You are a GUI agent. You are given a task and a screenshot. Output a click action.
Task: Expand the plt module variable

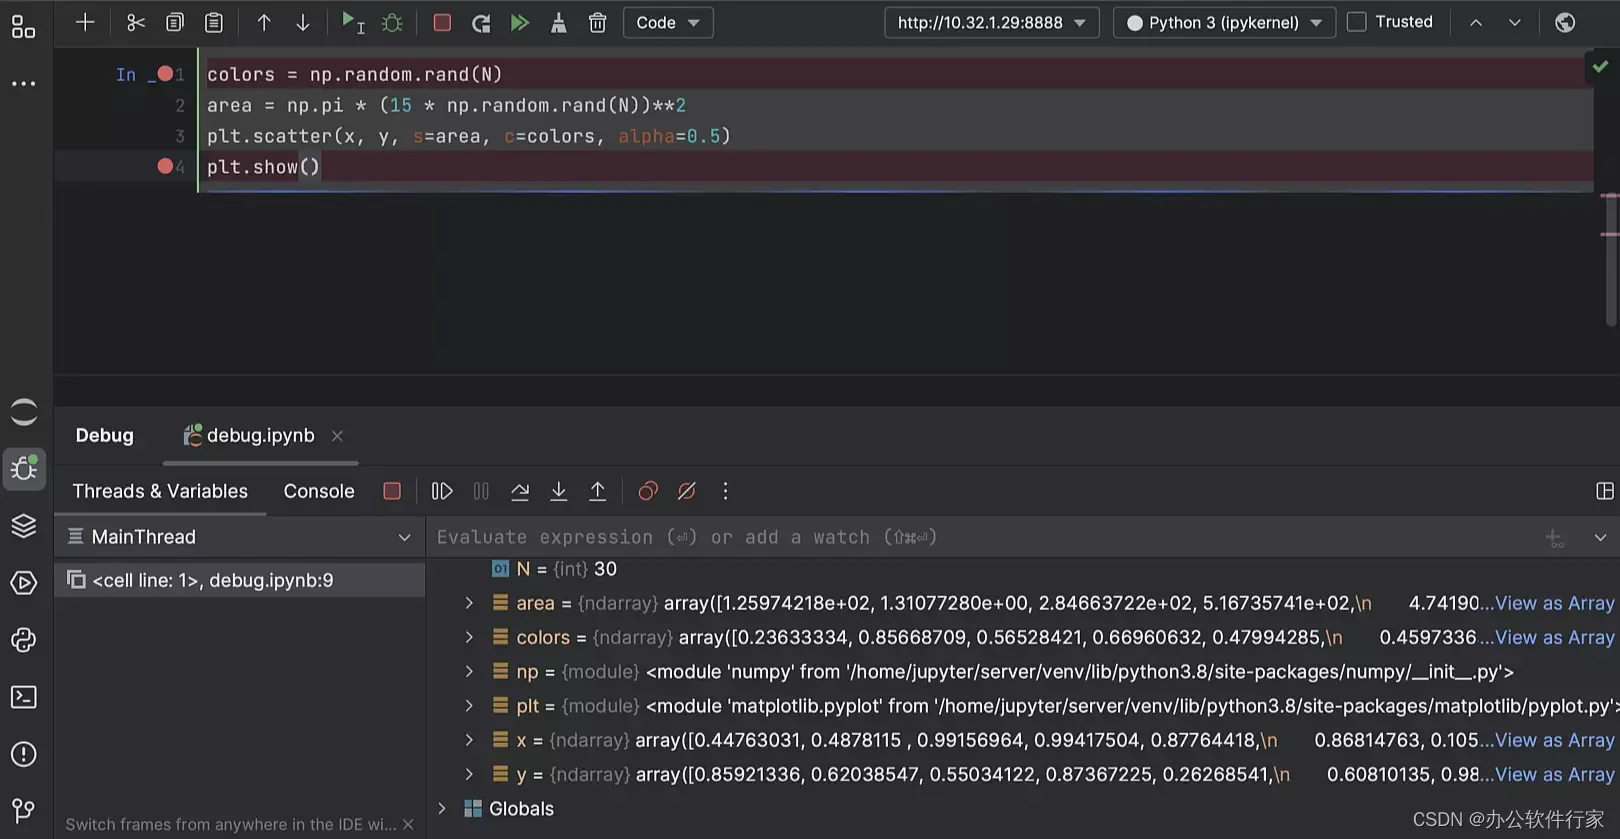pos(469,706)
